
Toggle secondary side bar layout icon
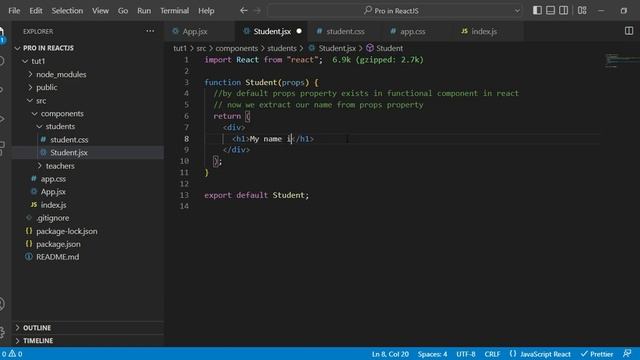[x=563, y=11]
